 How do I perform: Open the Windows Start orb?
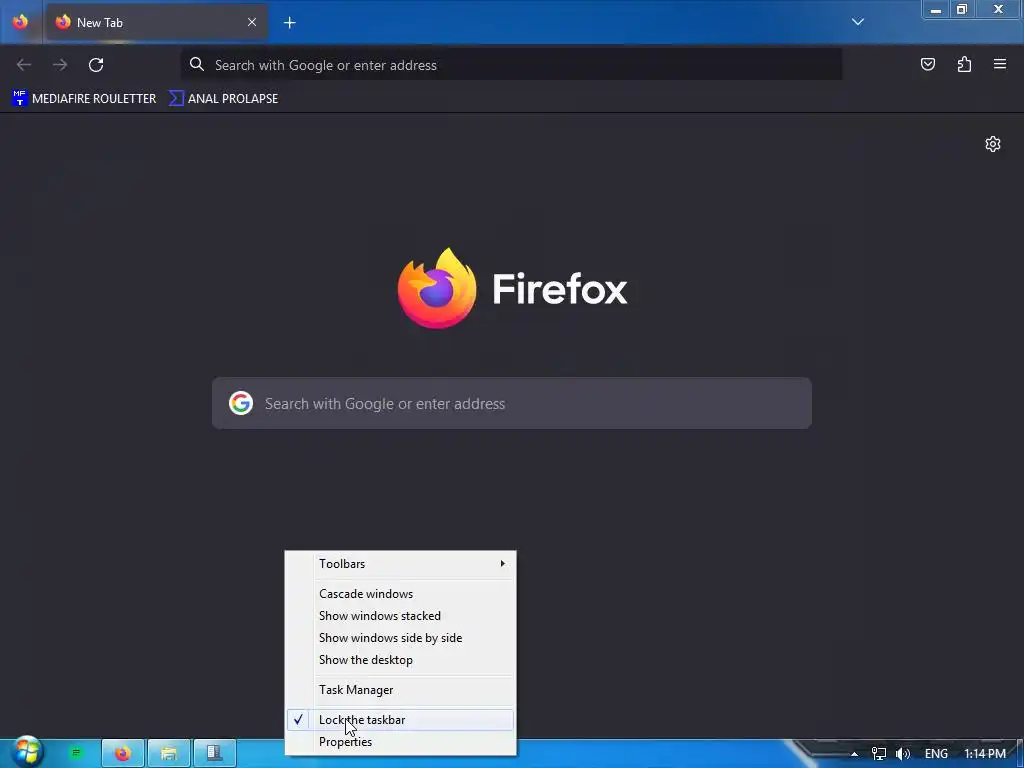pos(26,752)
